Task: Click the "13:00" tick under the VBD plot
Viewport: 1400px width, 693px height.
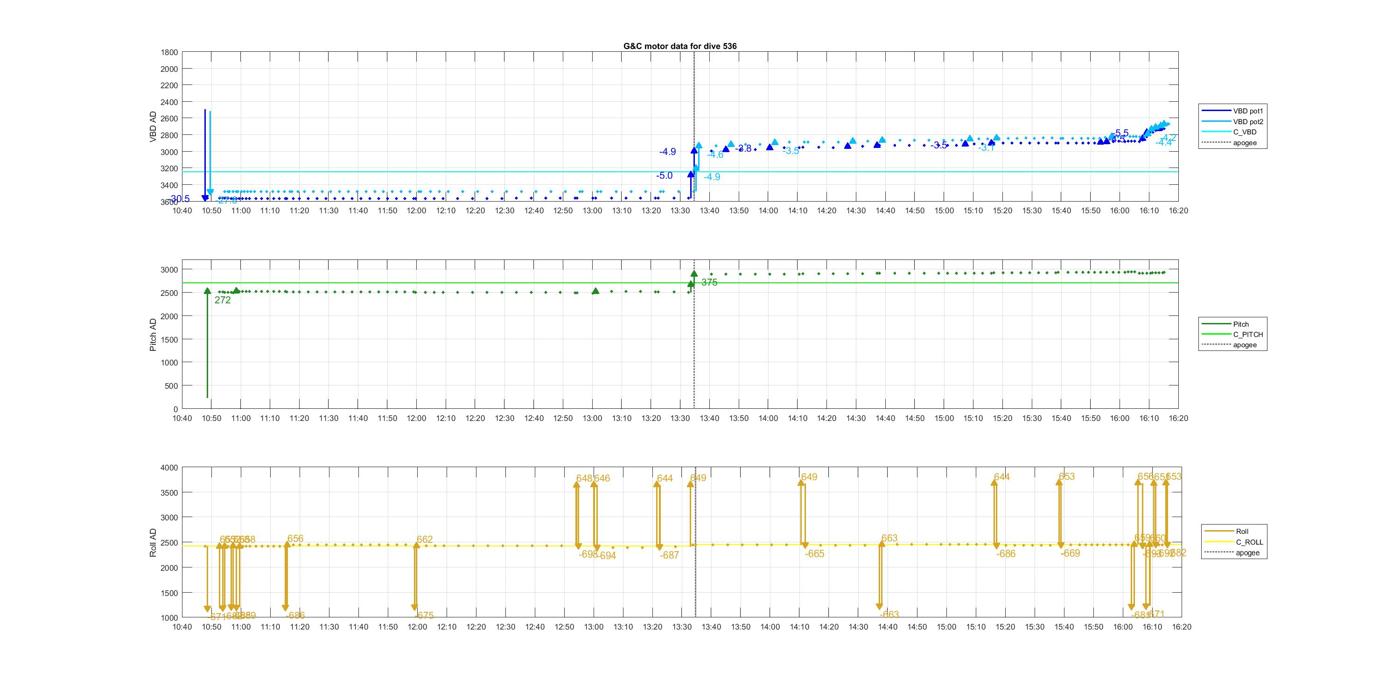Action: coord(593,211)
